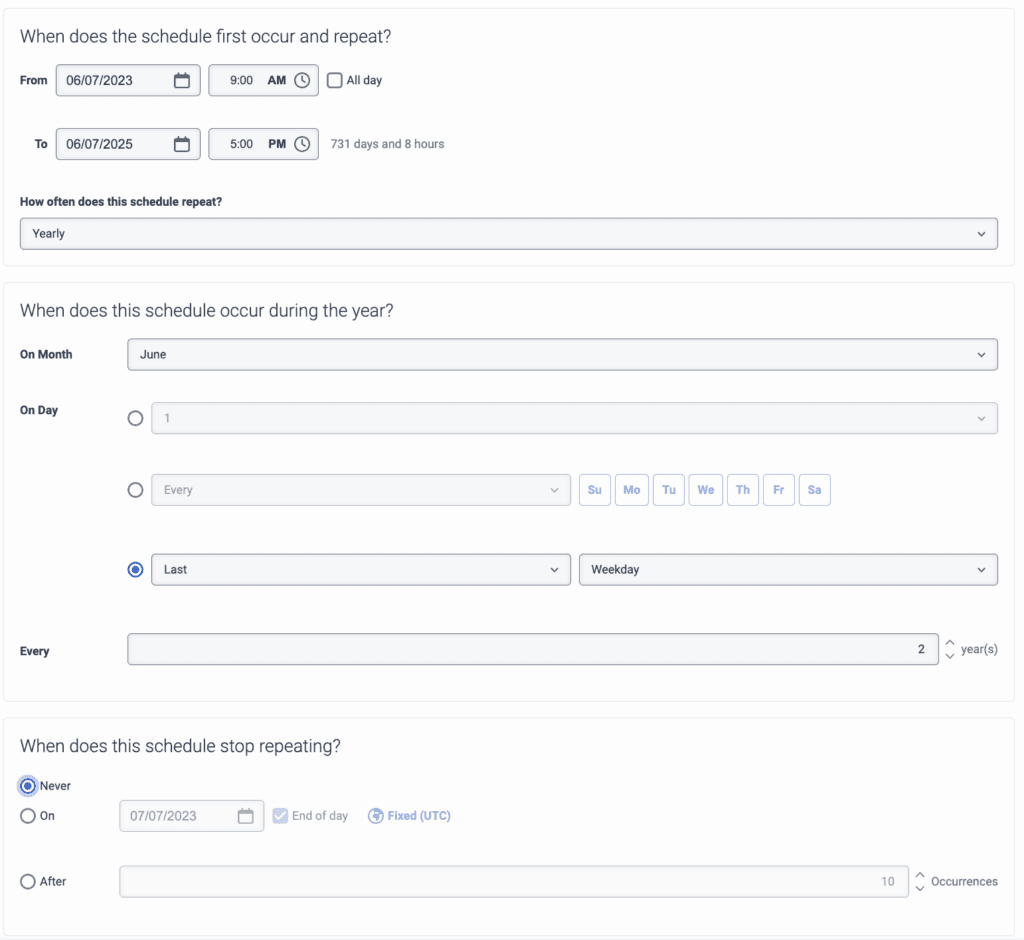Screen dimensions: 1024x940
Task: Enable the All day checkbox
Action: pyautogui.click(x=335, y=80)
